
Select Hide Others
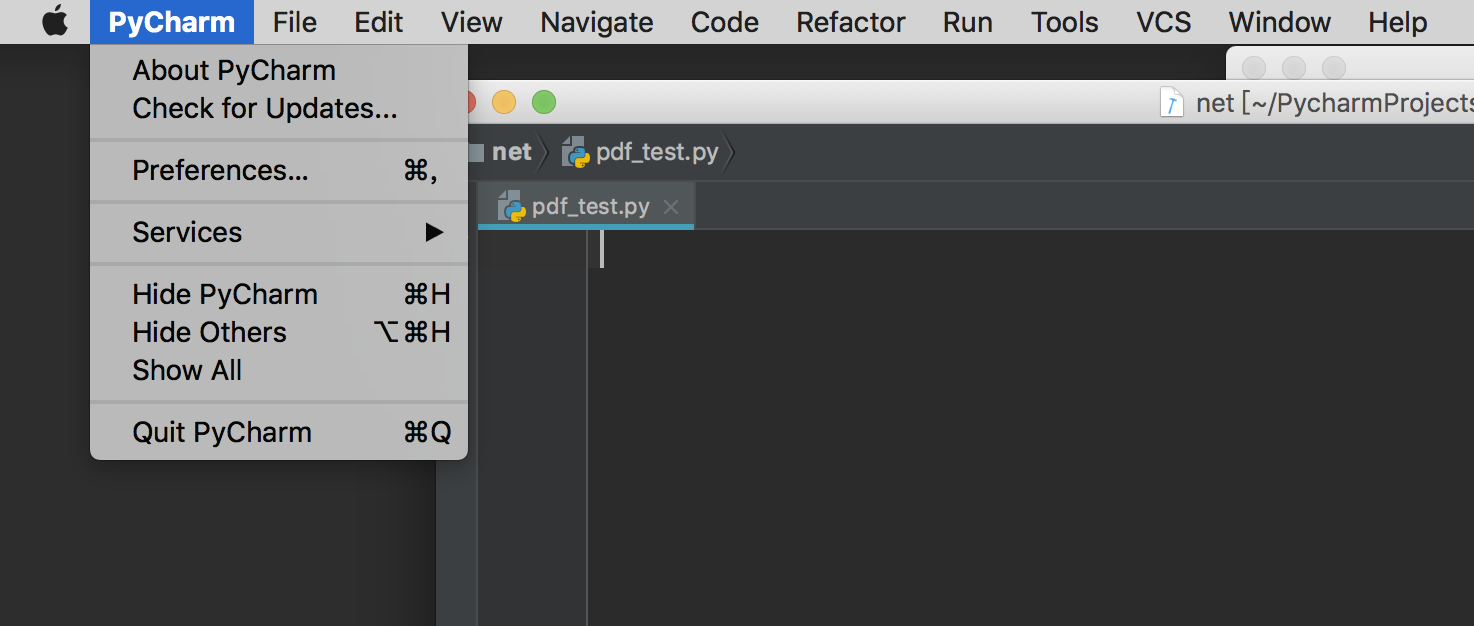tap(279, 332)
